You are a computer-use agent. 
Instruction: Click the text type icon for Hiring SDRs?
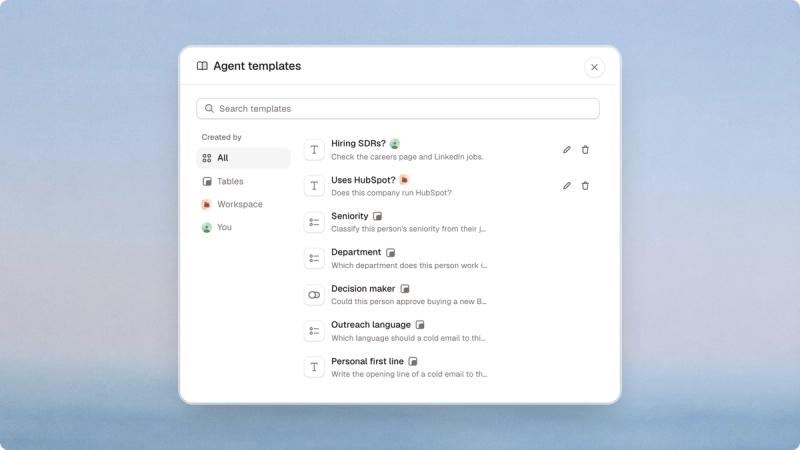[x=314, y=149]
